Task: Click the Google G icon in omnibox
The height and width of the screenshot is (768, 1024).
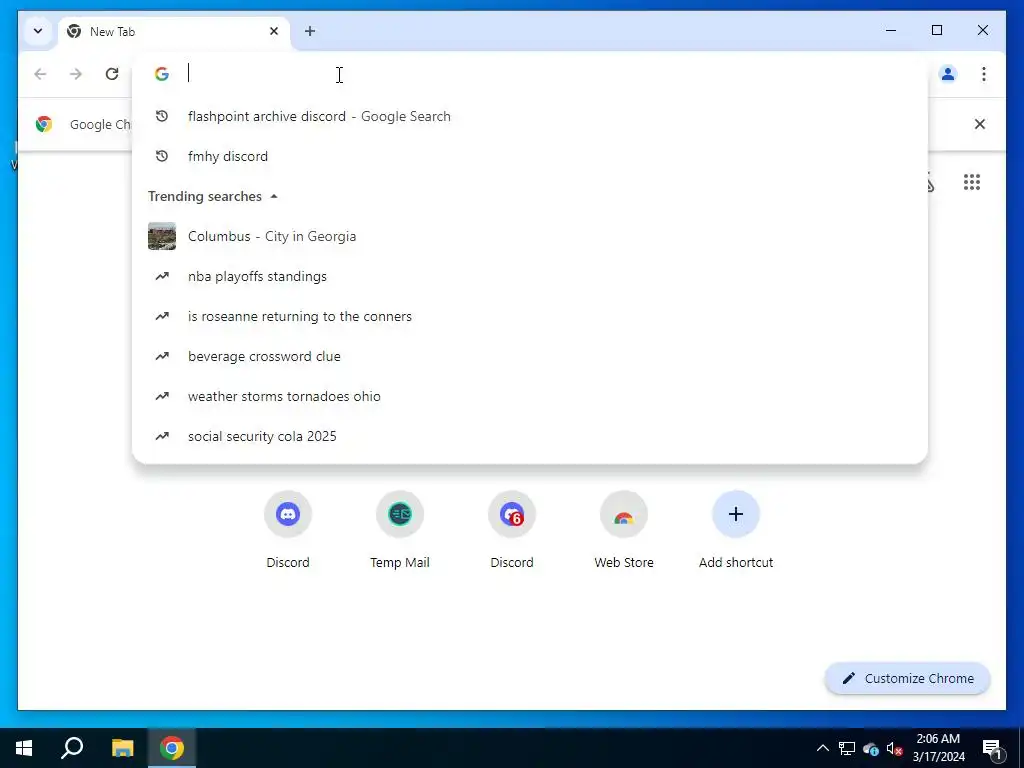Action: point(161,74)
